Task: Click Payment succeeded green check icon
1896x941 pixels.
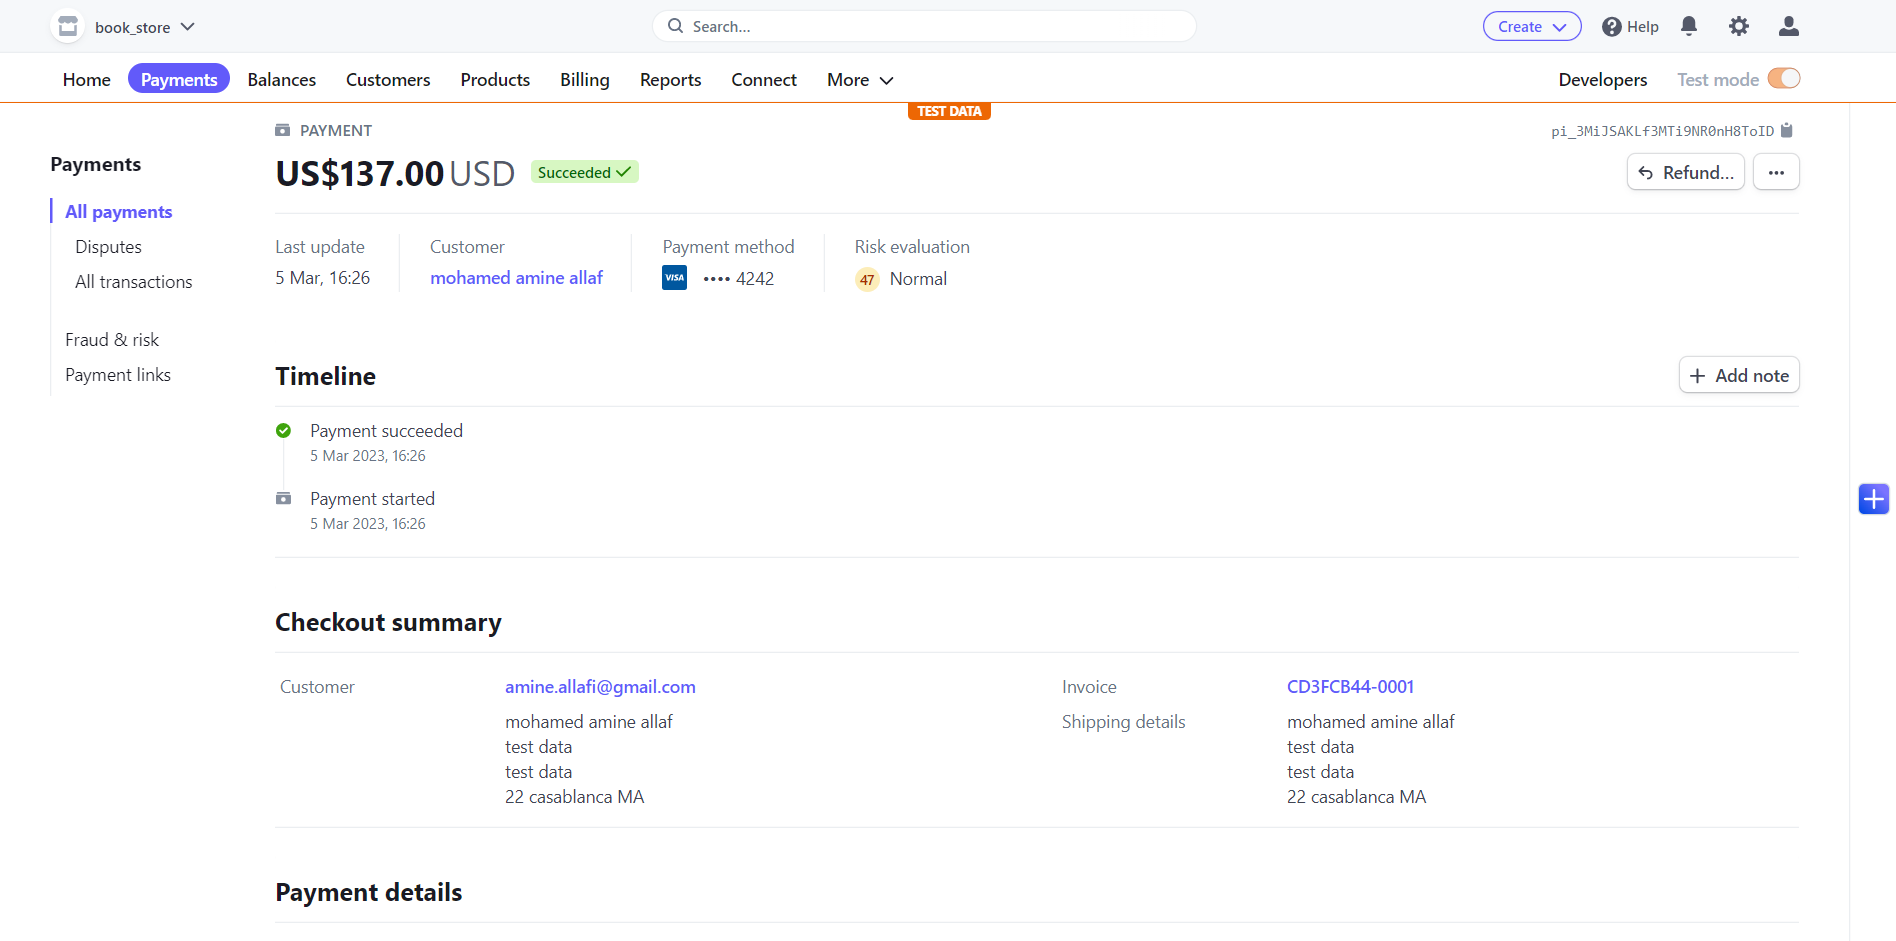Action: [x=284, y=431]
